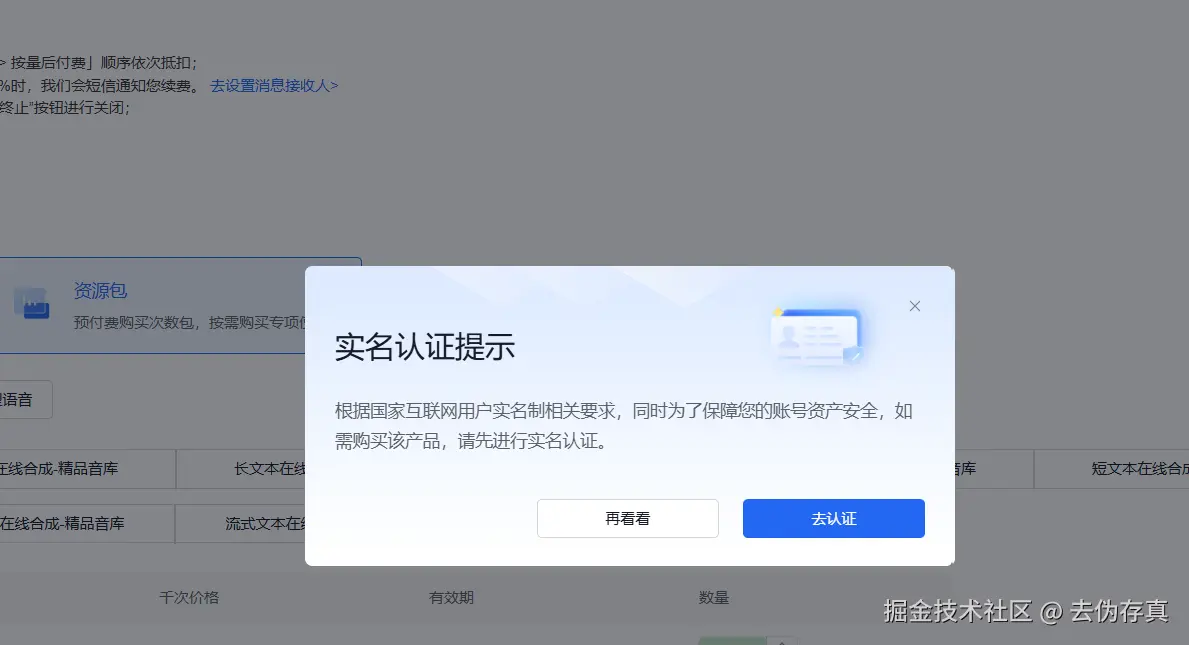Open the 去设置消息接收人 link

tap(274, 86)
